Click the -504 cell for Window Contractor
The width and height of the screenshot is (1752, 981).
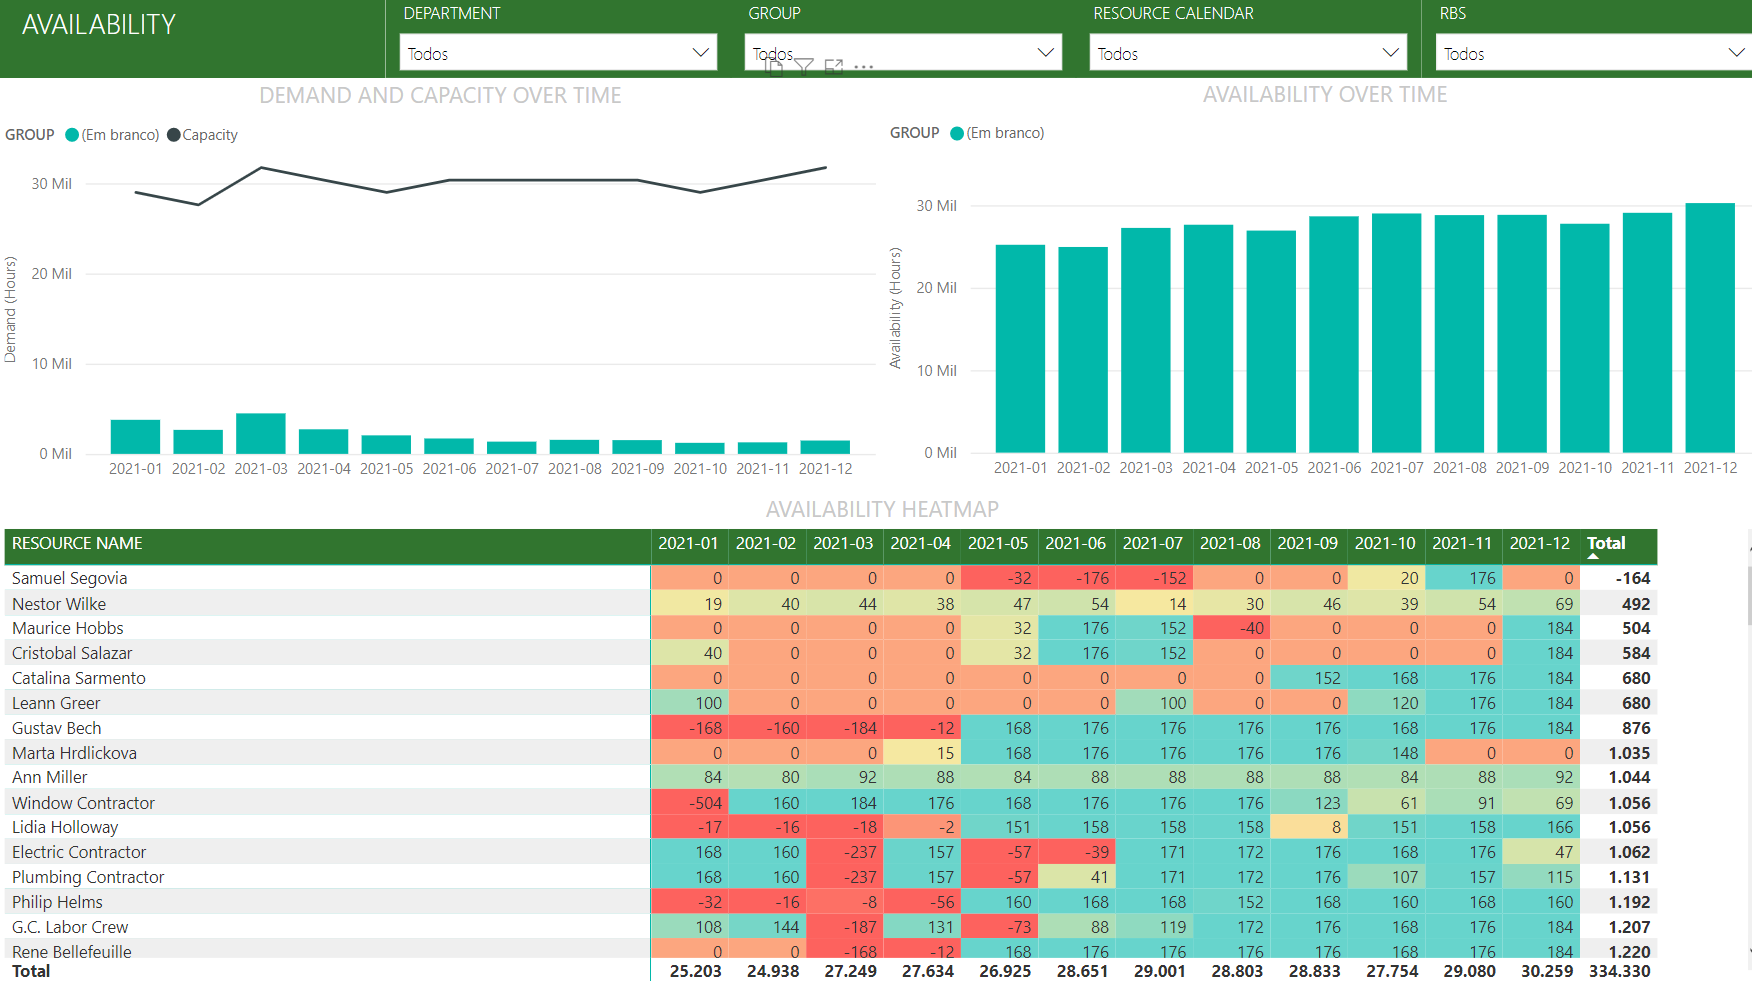coord(690,803)
